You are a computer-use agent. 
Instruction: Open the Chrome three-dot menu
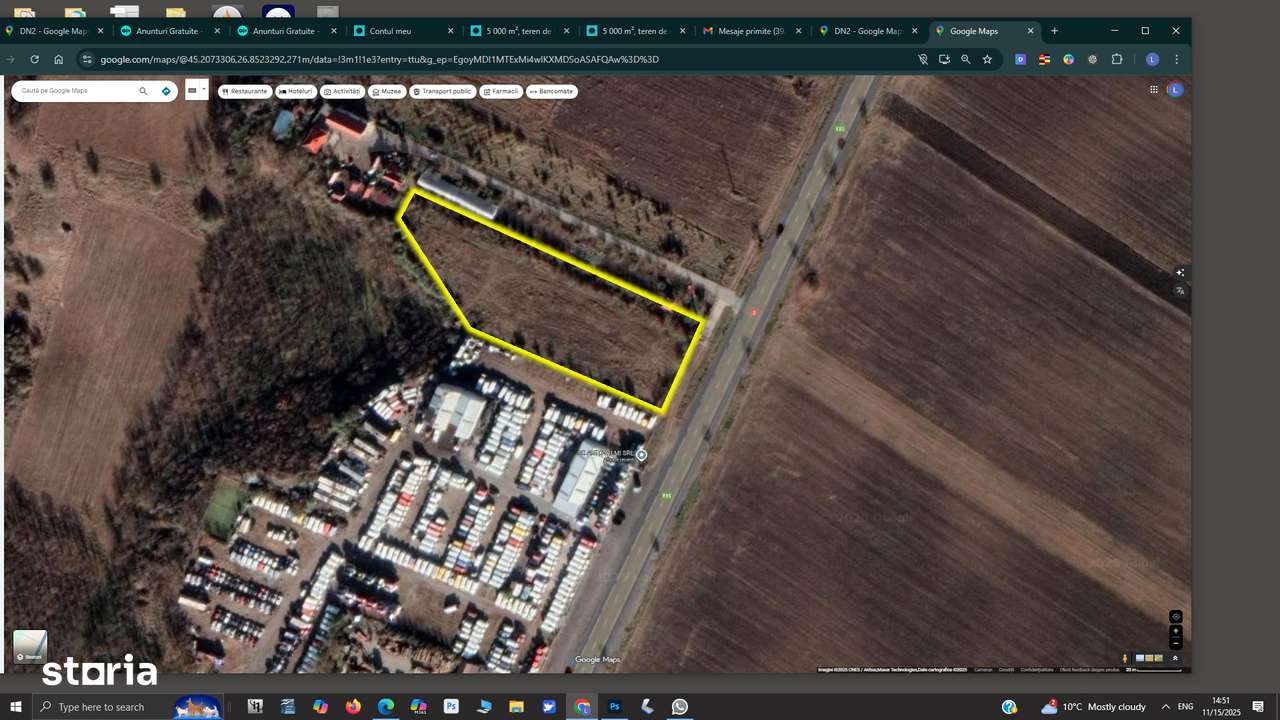[1176, 59]
